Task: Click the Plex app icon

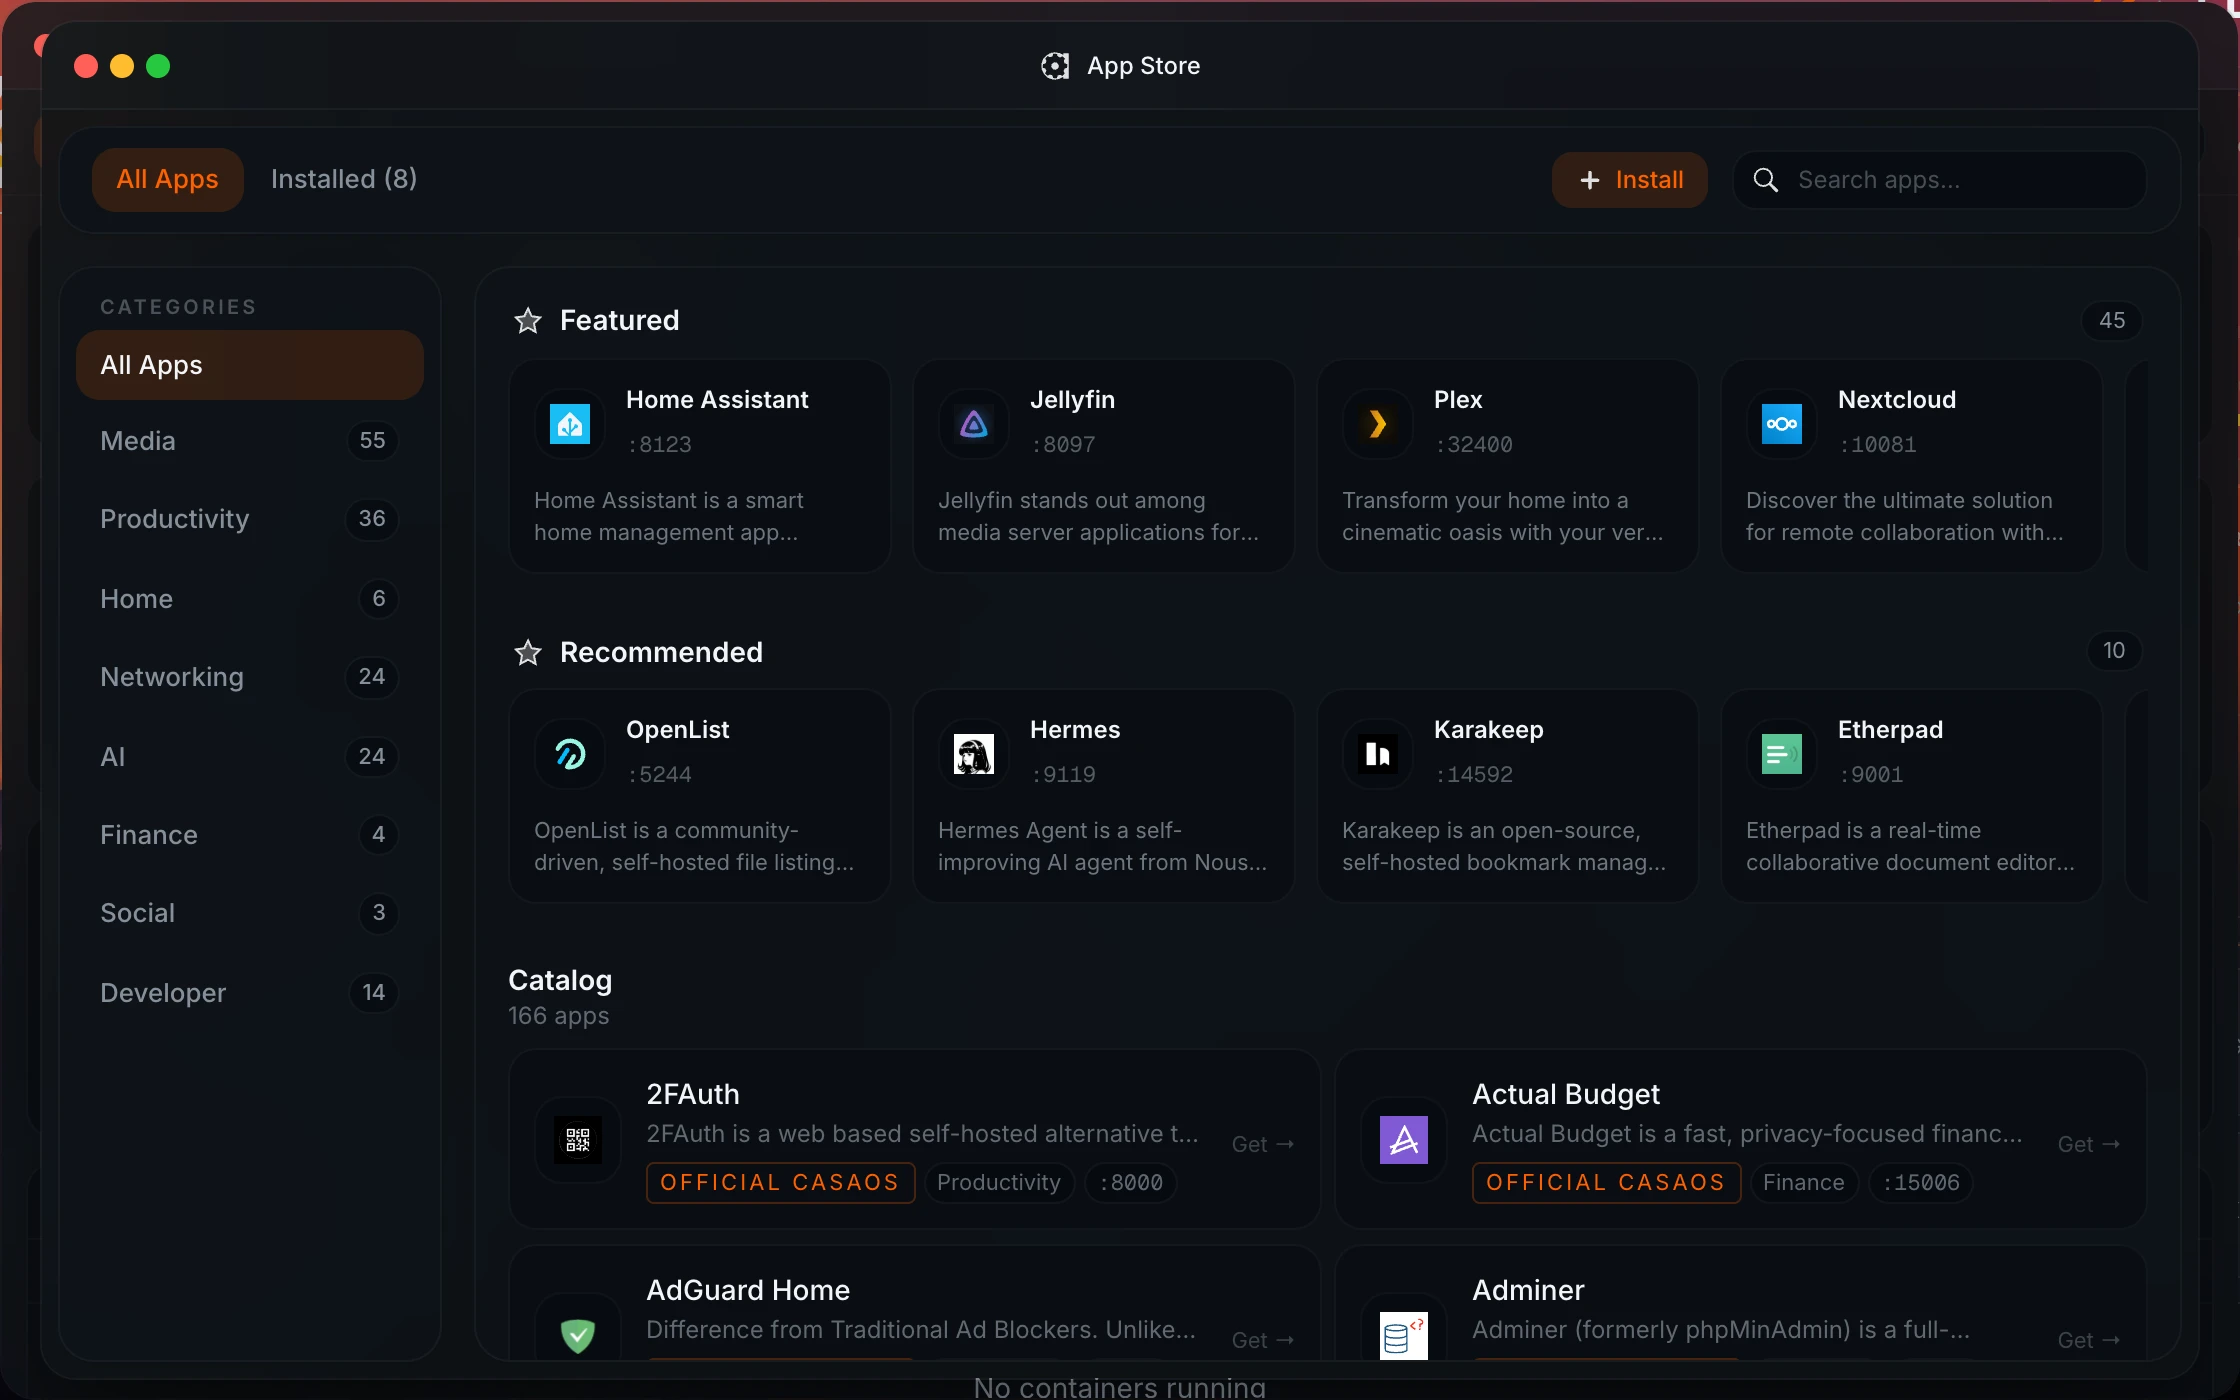Action: pos(1378,424)
